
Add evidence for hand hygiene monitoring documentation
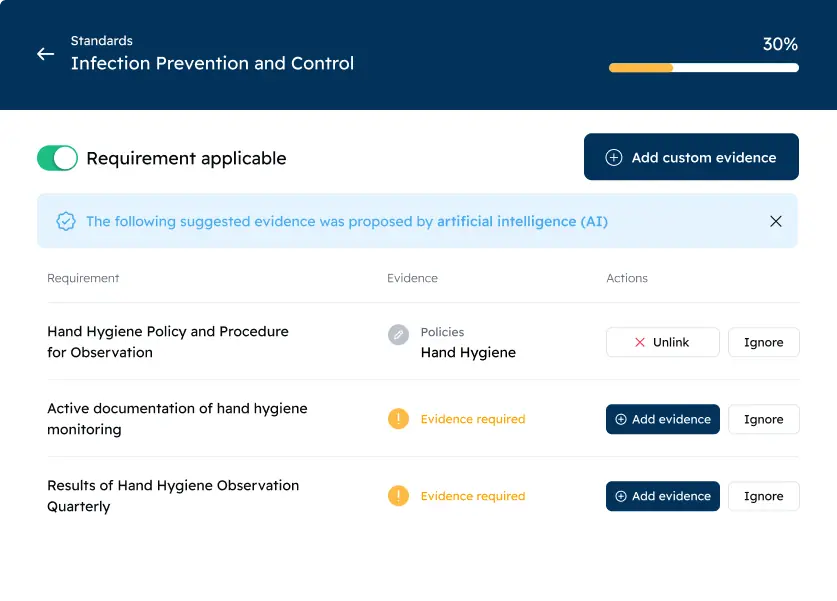coord(662,419)
